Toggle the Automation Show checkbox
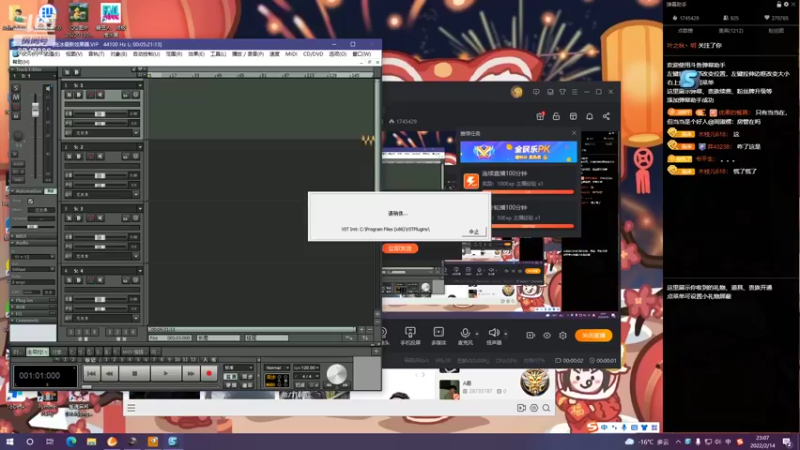Image resolution: width=800 pixels, height=450 pixels. (31, 201)
